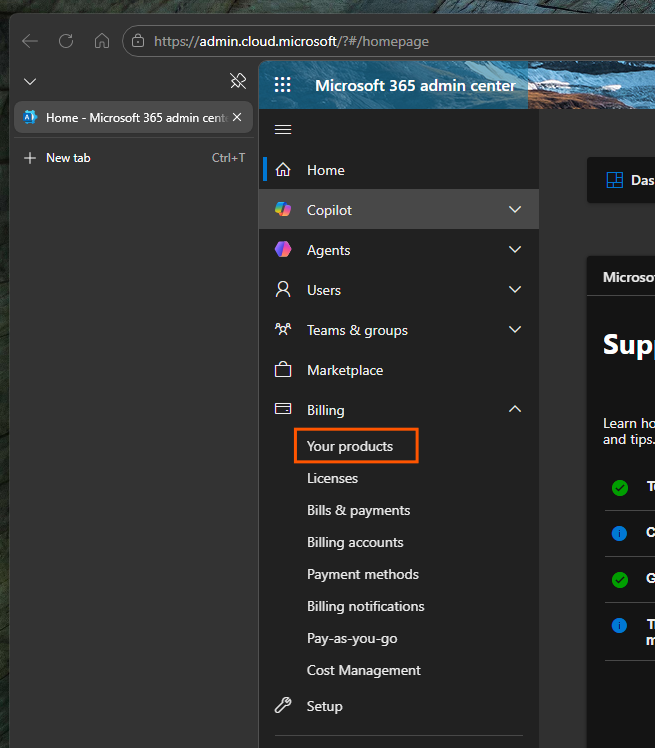Click the second blue info status icon

pos(619,625)
